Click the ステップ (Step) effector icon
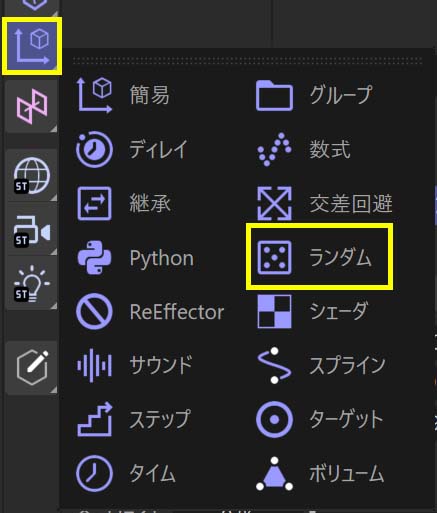Viewport: 437px width, 513px height. point(94,419)
